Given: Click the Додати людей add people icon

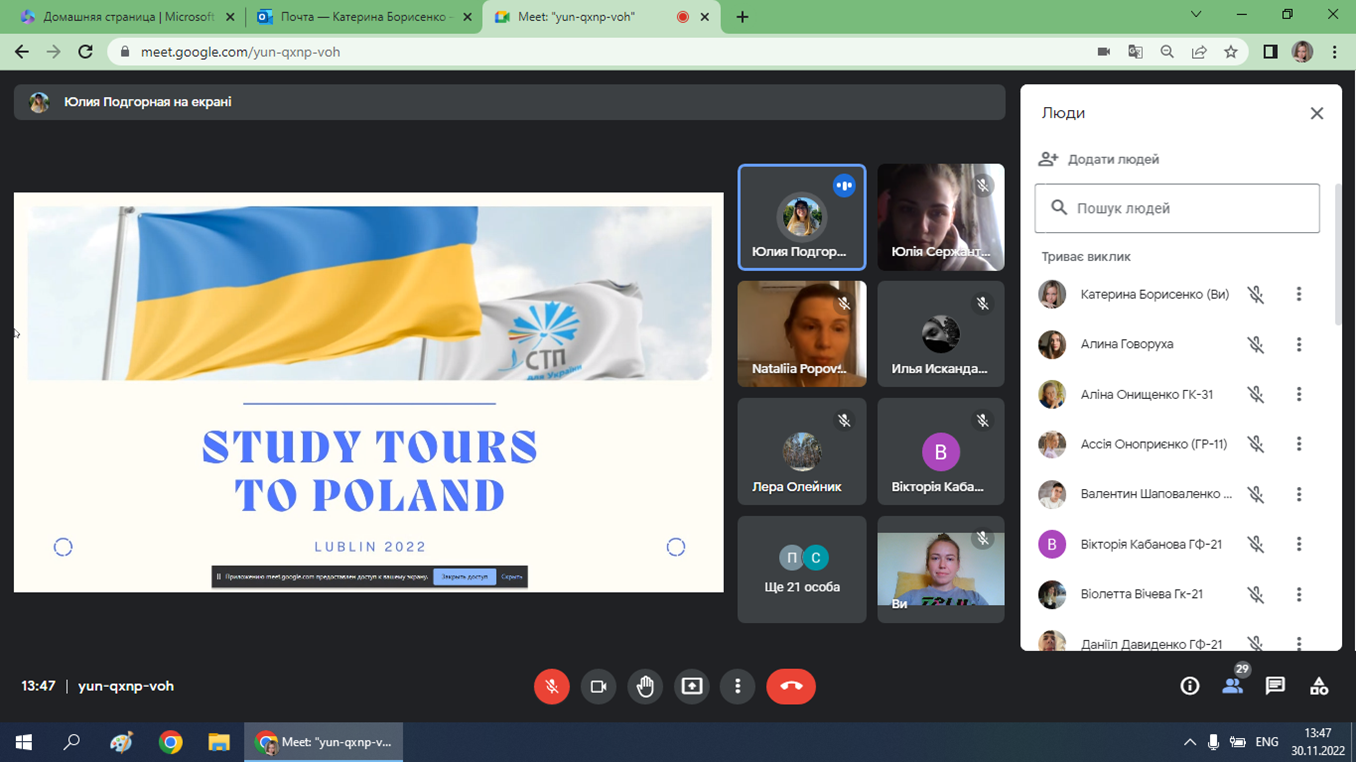Looking at the screenshot, I should 1048,159.
